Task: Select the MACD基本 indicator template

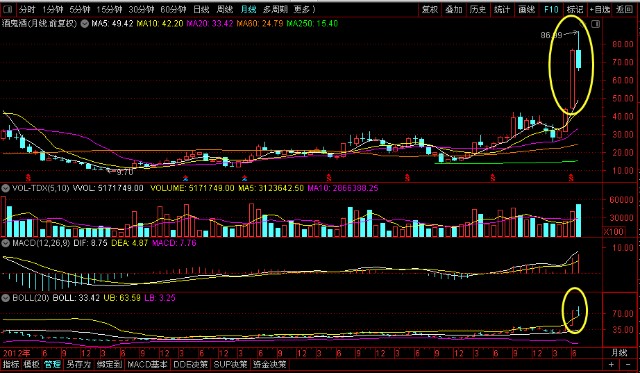Action: tap(147, 364)
